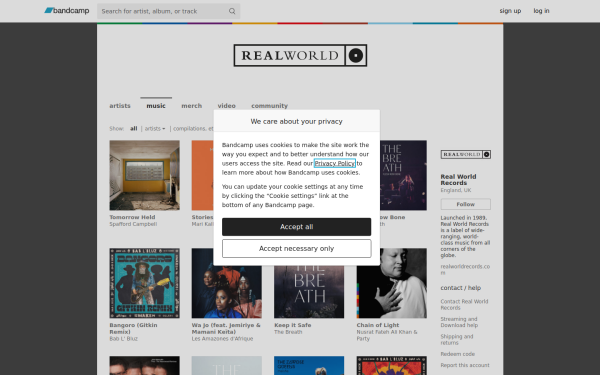The height and width of the screenshot is (375, 600).
Task: Click Report this account
Action: tap(465, 365)
